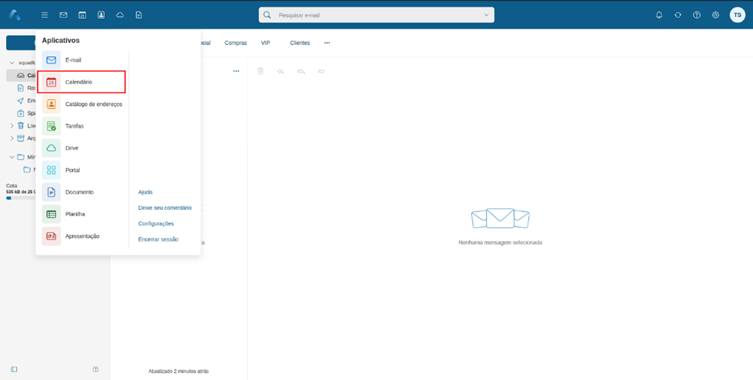The height and width of the screenshot is (380, 753).
Task: Switch to the Compras tab
Action: click(x=235, y=43)
